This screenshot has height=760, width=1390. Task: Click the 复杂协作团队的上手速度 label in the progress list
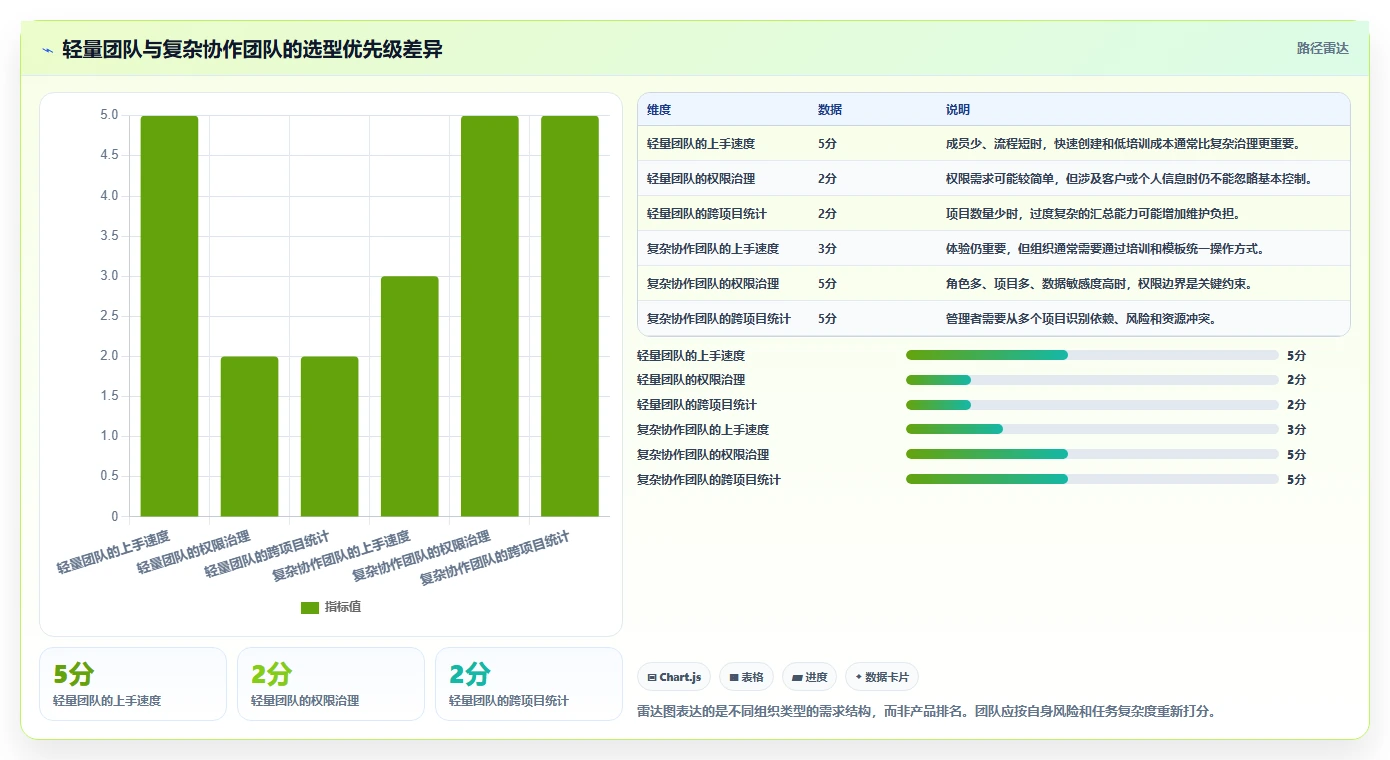[703, 430]
